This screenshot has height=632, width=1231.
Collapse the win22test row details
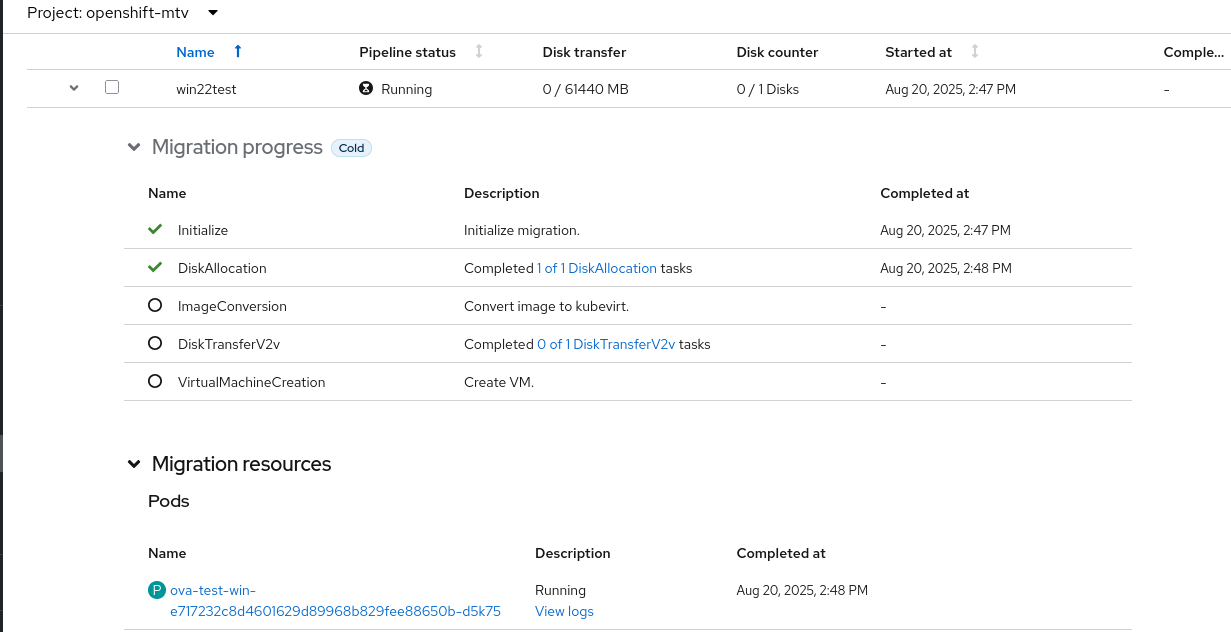[x=73, y=88]
